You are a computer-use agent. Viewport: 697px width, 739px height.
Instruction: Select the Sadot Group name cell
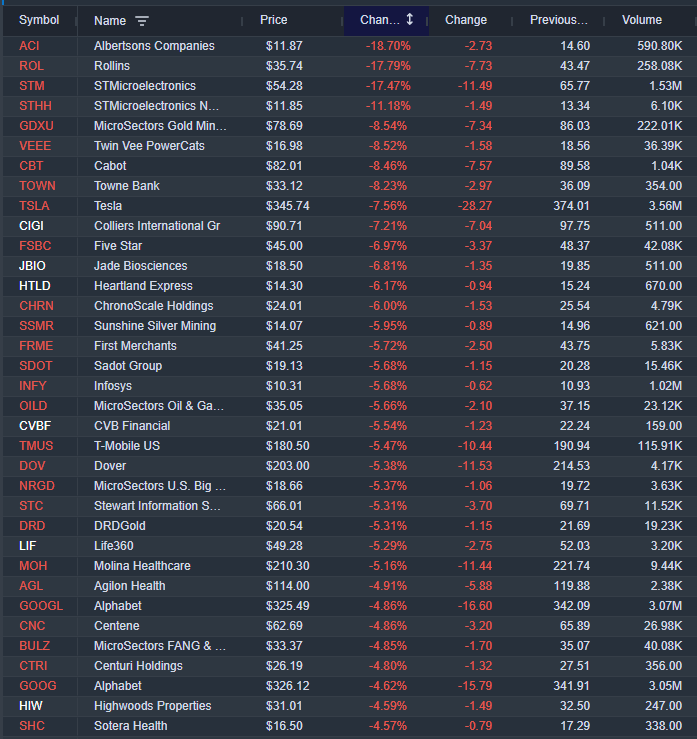pos(128,366)
